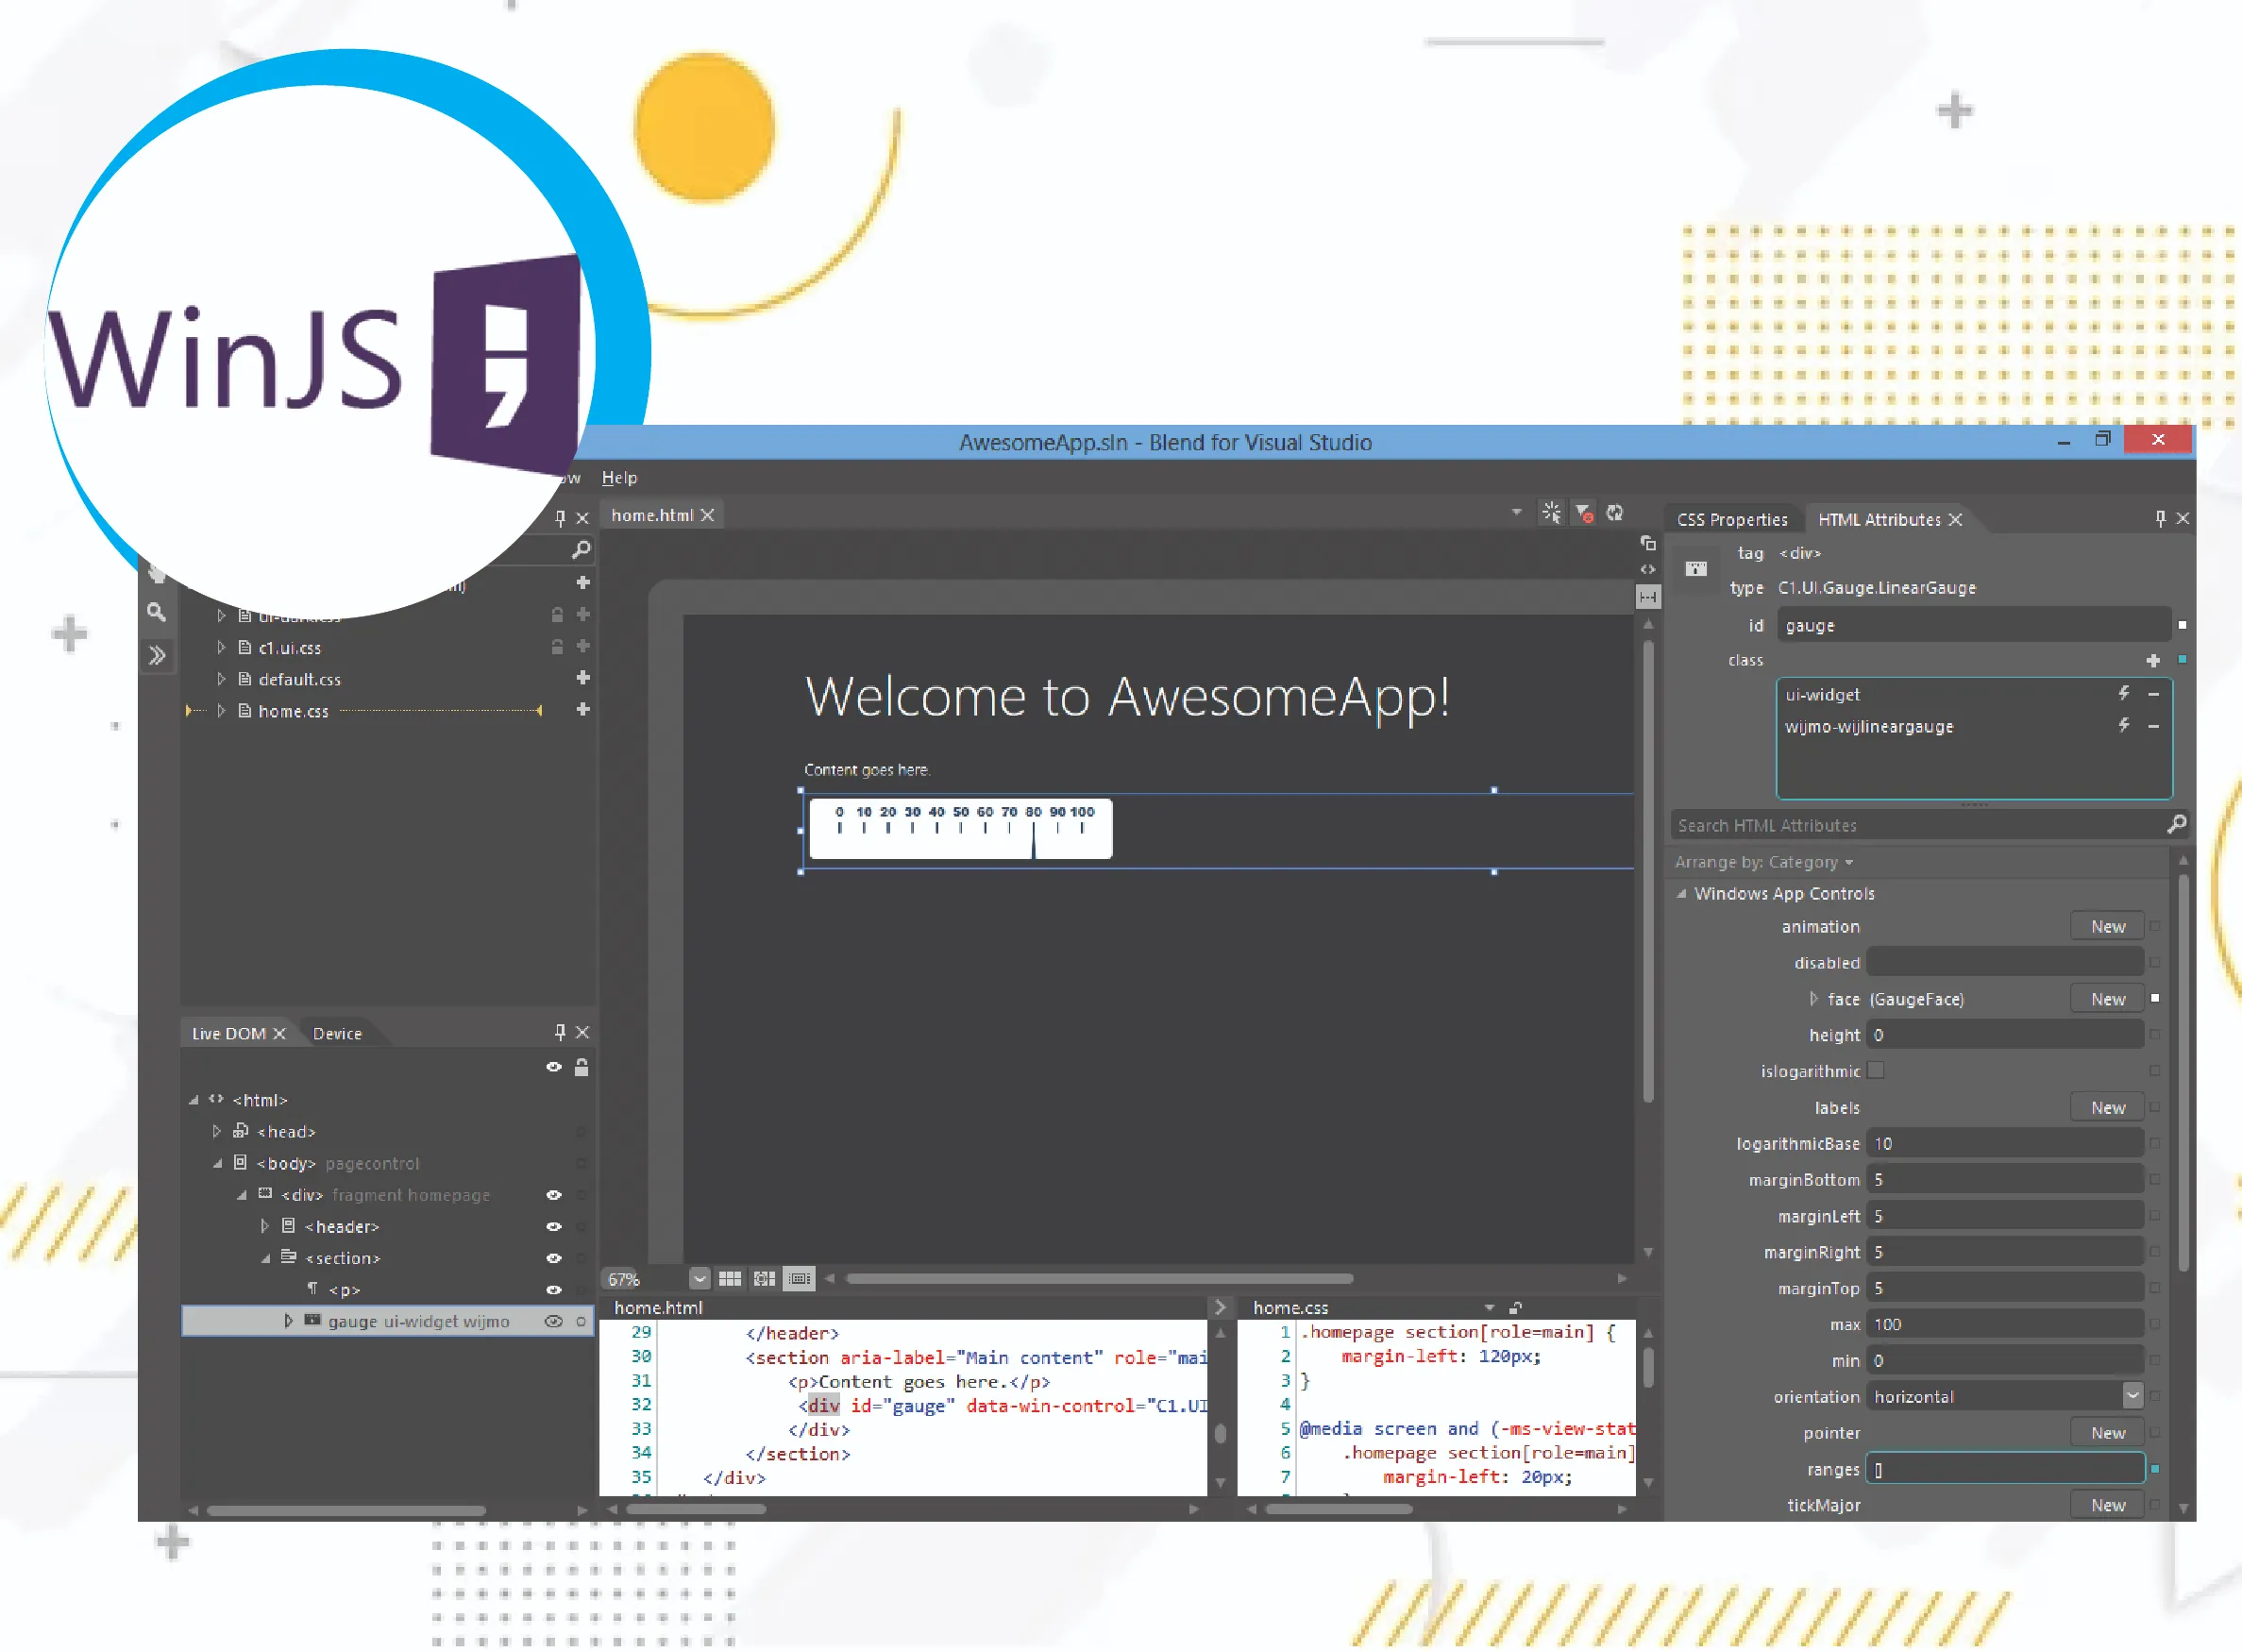Image resolution: width=2242 pixels, height=1652 pixels.
Task: Toggle visibility of gauge ui-widget wijmo row
Action: [x=554, y=1322]
